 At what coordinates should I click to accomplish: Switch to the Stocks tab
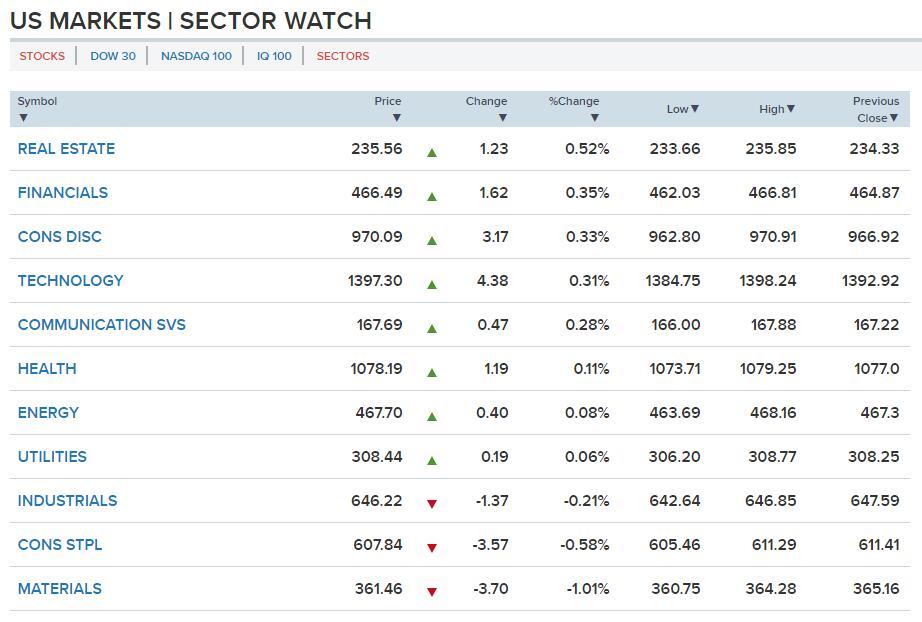point(42,56)
